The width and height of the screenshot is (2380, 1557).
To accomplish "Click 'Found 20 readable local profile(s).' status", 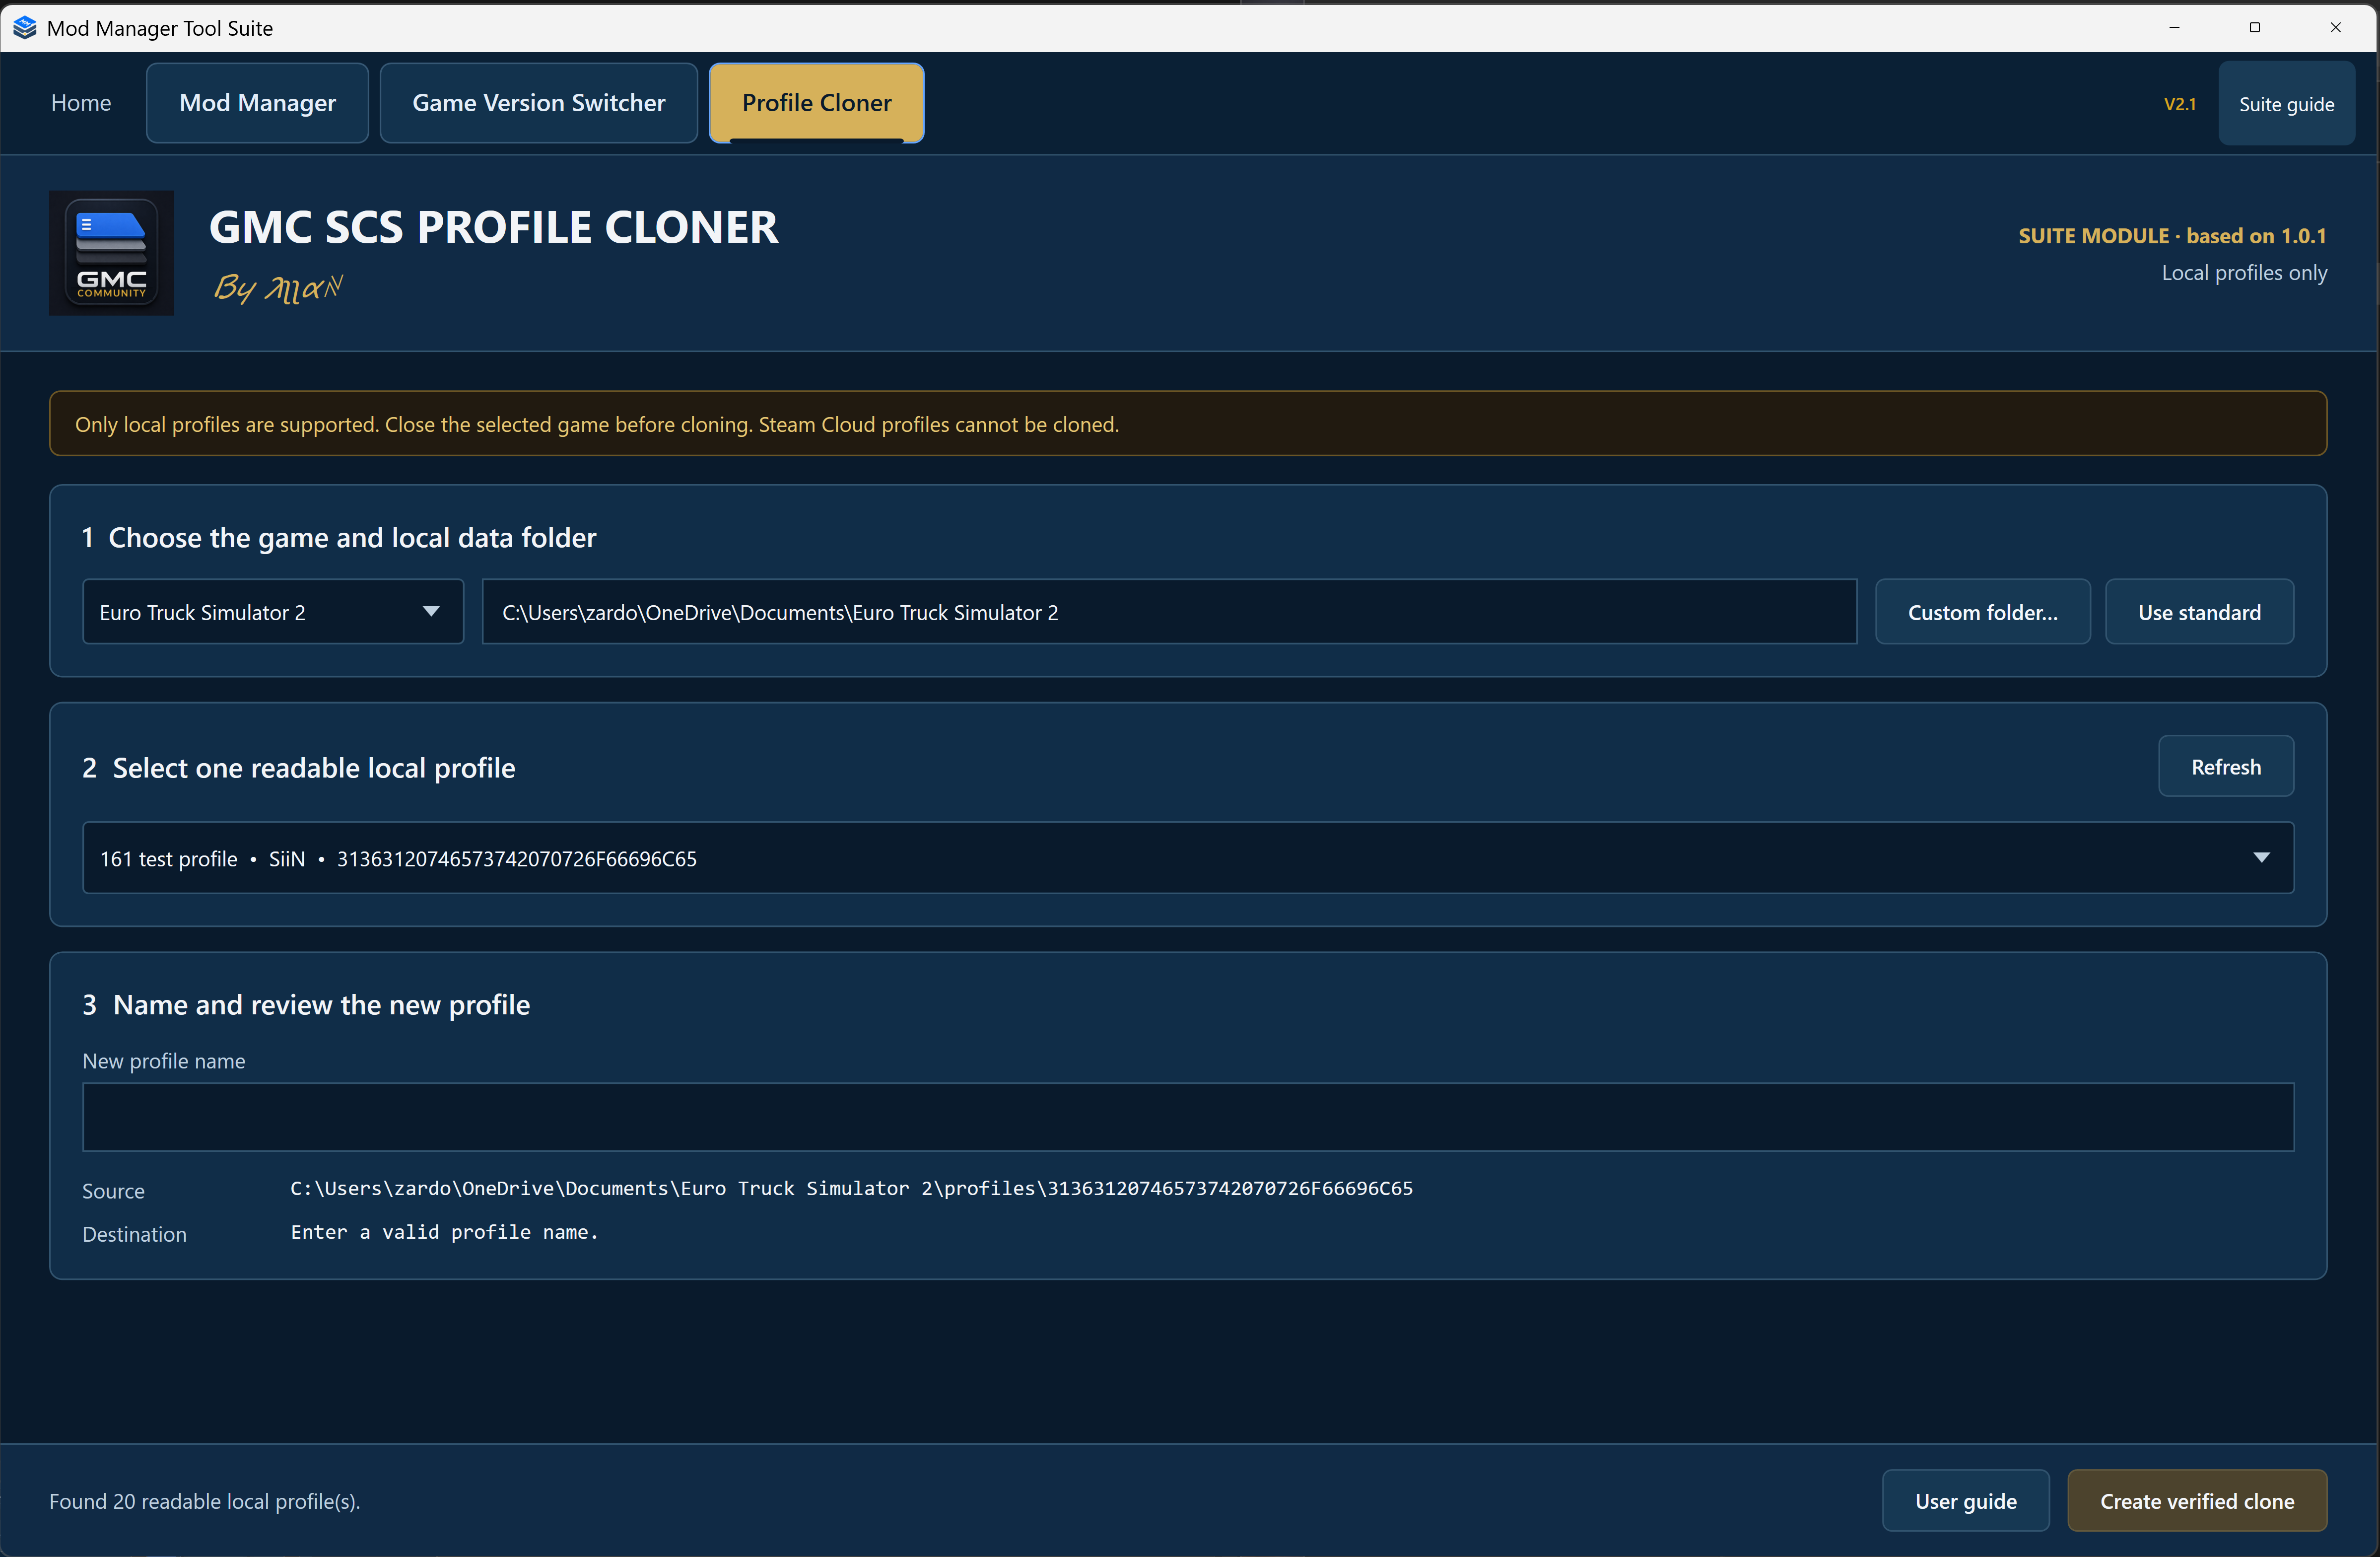I will pyautogui.click(x=205, y=1501).
